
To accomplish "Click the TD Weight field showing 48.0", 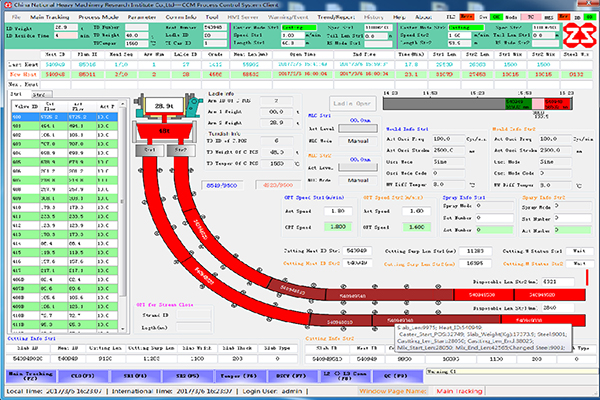I will pyautogui.click(x=137, y=36).
